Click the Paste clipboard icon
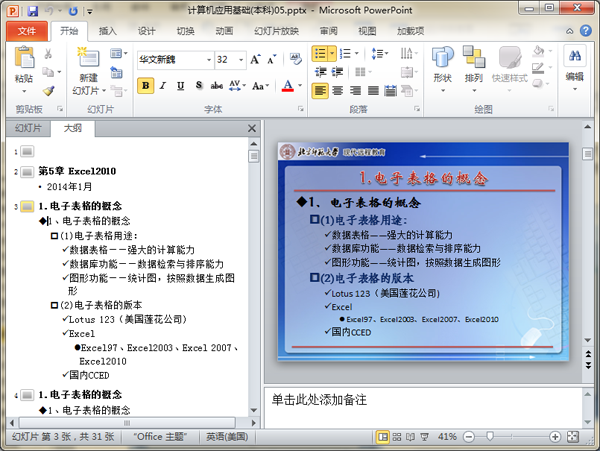 24,57
